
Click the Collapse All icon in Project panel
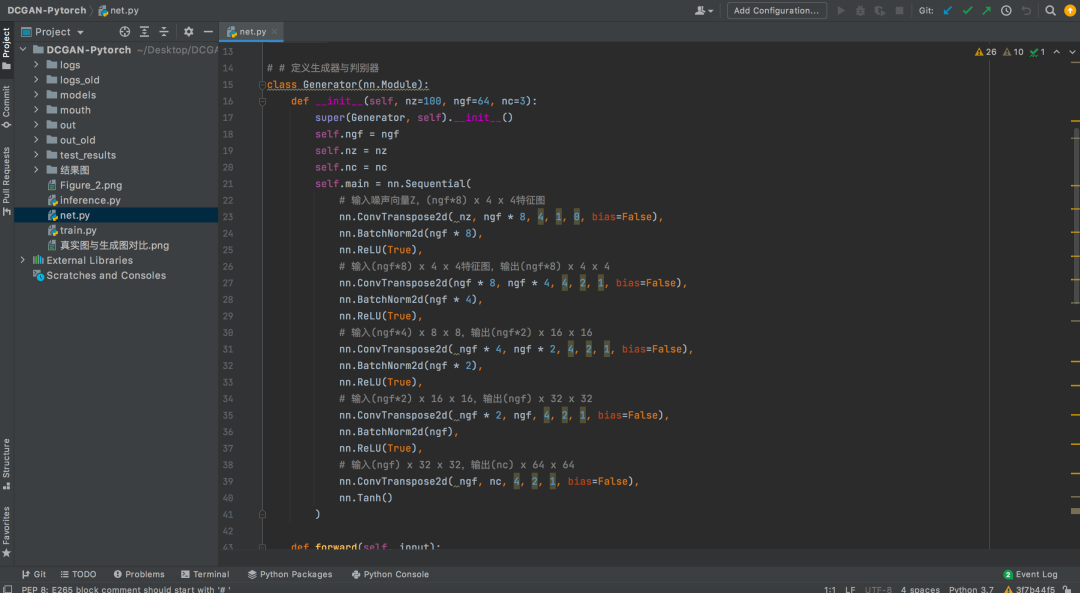point(164,32)
